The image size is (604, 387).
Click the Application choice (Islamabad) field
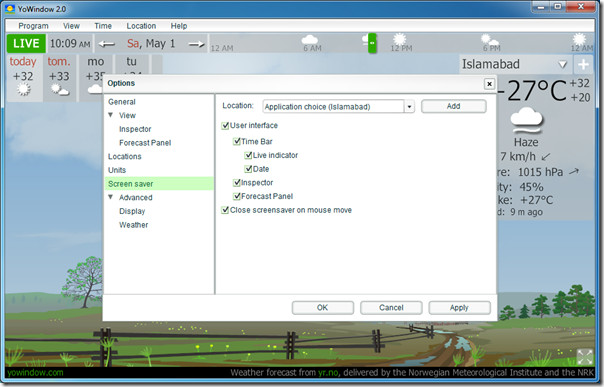pyautogui.click(x=334, y=107)
